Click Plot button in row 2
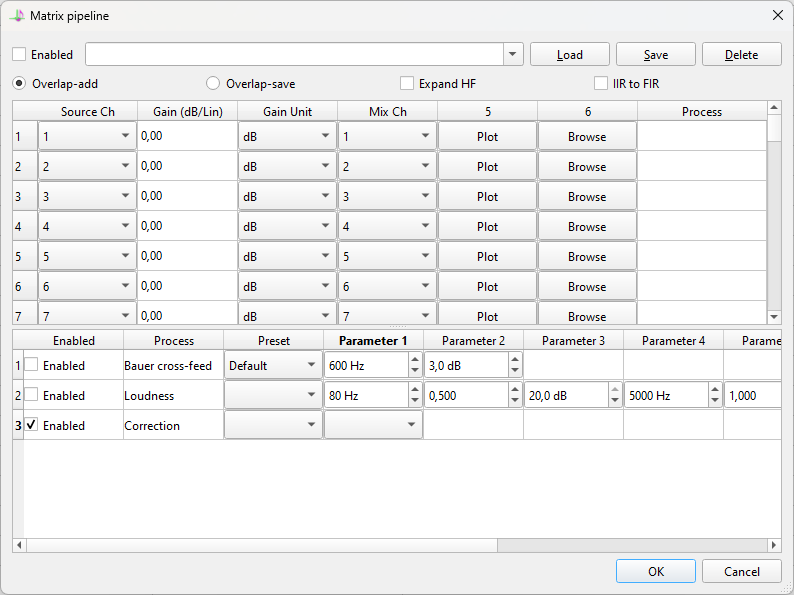794x595 pixels. tap(487, 166)
